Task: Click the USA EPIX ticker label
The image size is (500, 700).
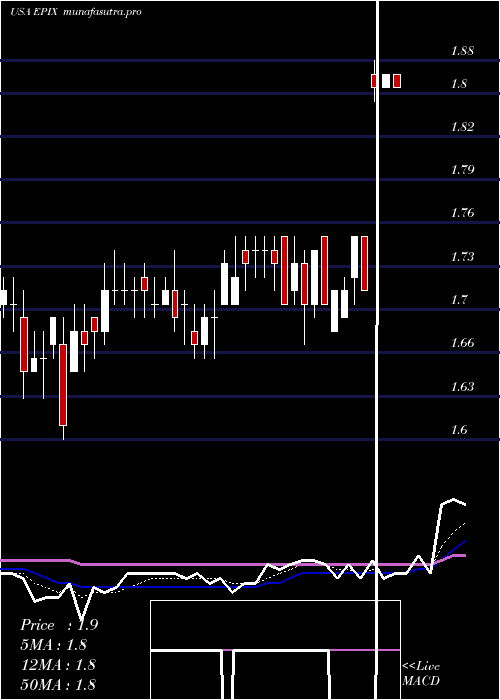Action: point(32,12)
